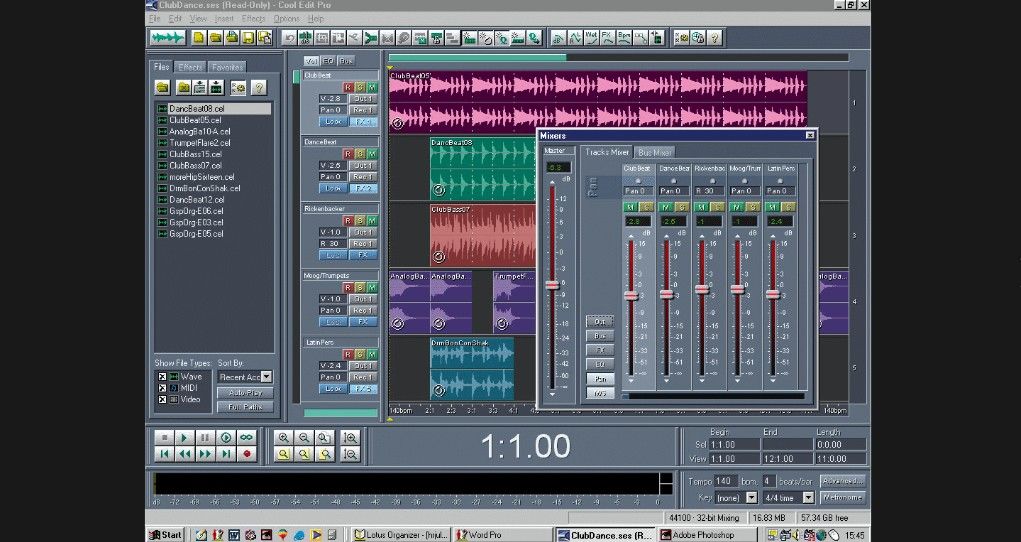The image size is (1021, 542).
Task: Click the Metronome button
Action: 843,498
